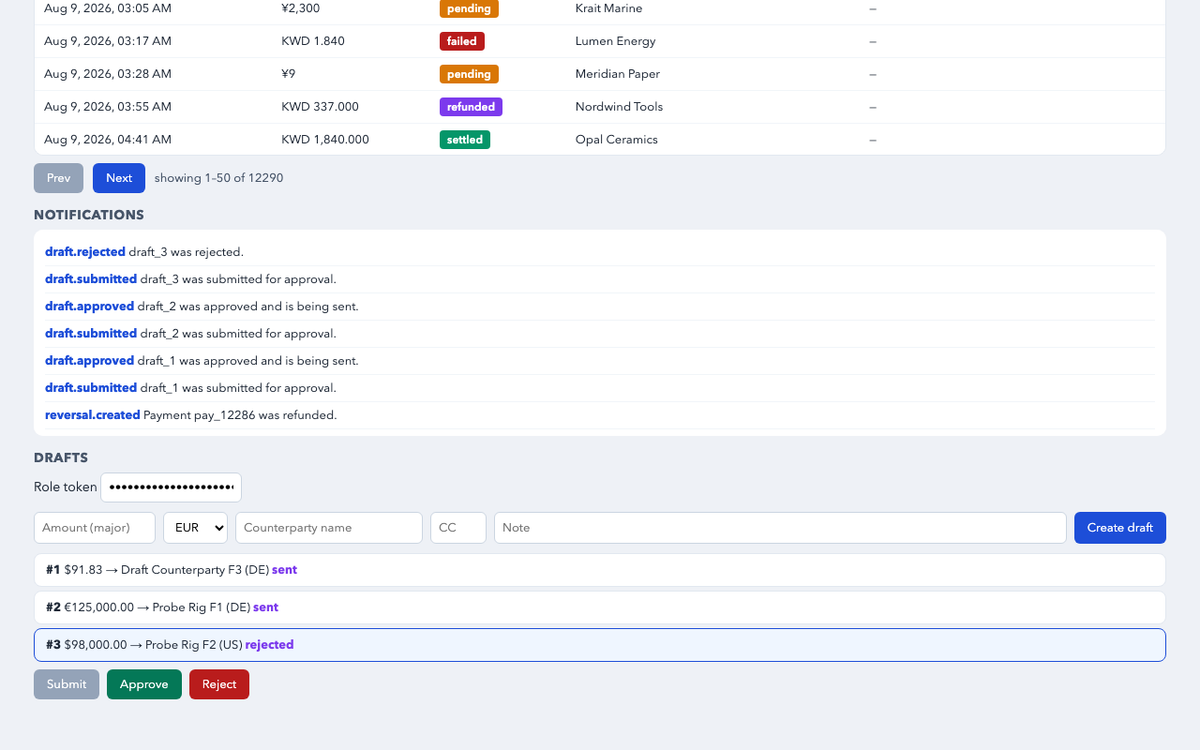Select draft #1 Draft Counterparty F3
This screenshot has height=750, width=1200.
pyautogui.click(x=600, y=570)
